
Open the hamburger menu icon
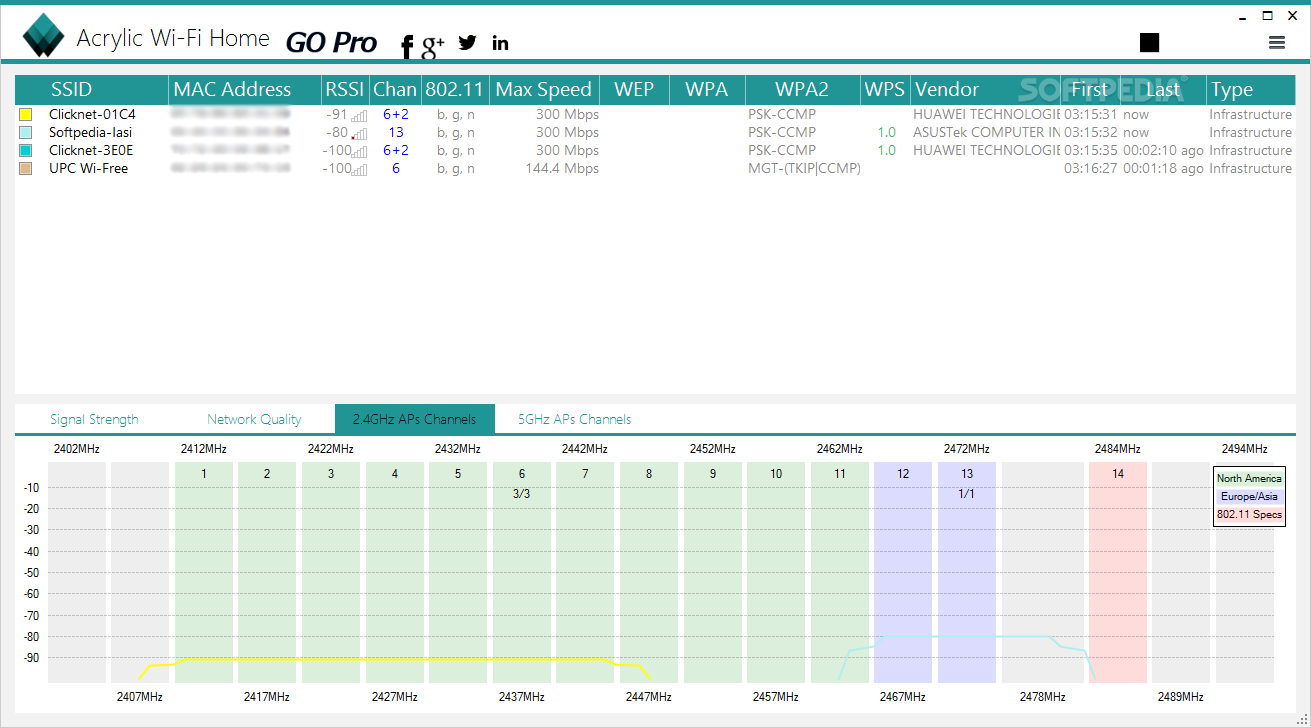point(1276,42)
